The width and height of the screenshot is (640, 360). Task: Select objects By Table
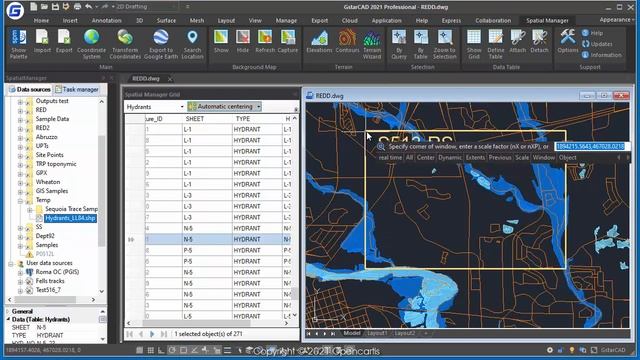(420, 44)
